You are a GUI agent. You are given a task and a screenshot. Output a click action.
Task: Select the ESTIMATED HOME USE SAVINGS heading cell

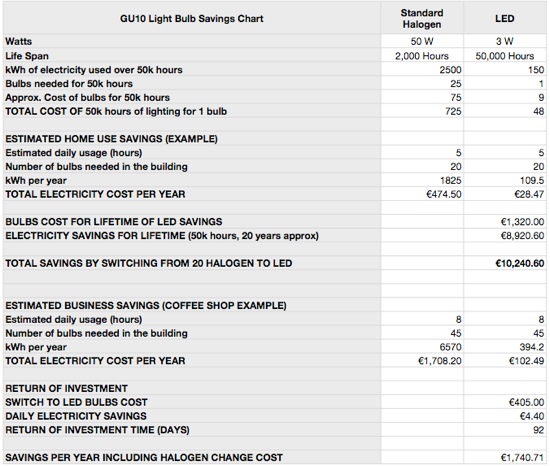coord(192,139)
